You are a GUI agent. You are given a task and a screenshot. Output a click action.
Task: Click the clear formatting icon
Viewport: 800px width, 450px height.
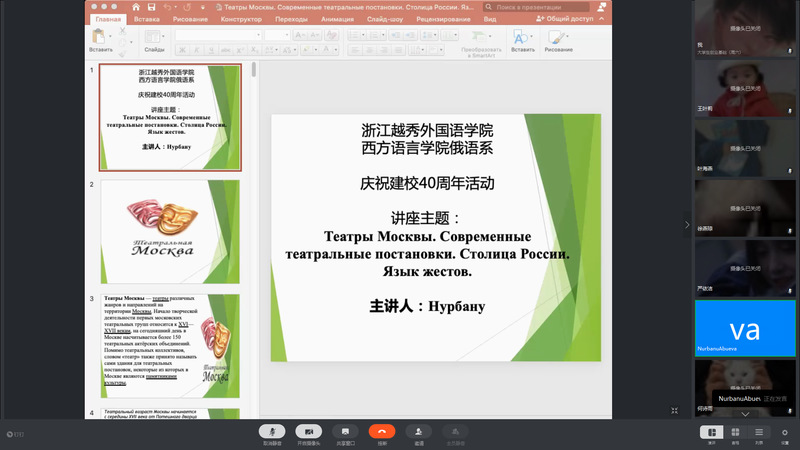click(332, 35)
